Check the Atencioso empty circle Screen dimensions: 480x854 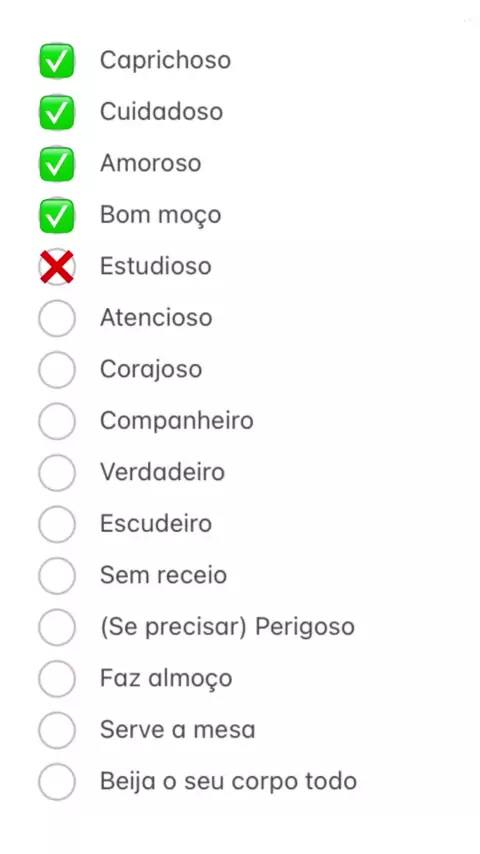[x=57, y=318]
